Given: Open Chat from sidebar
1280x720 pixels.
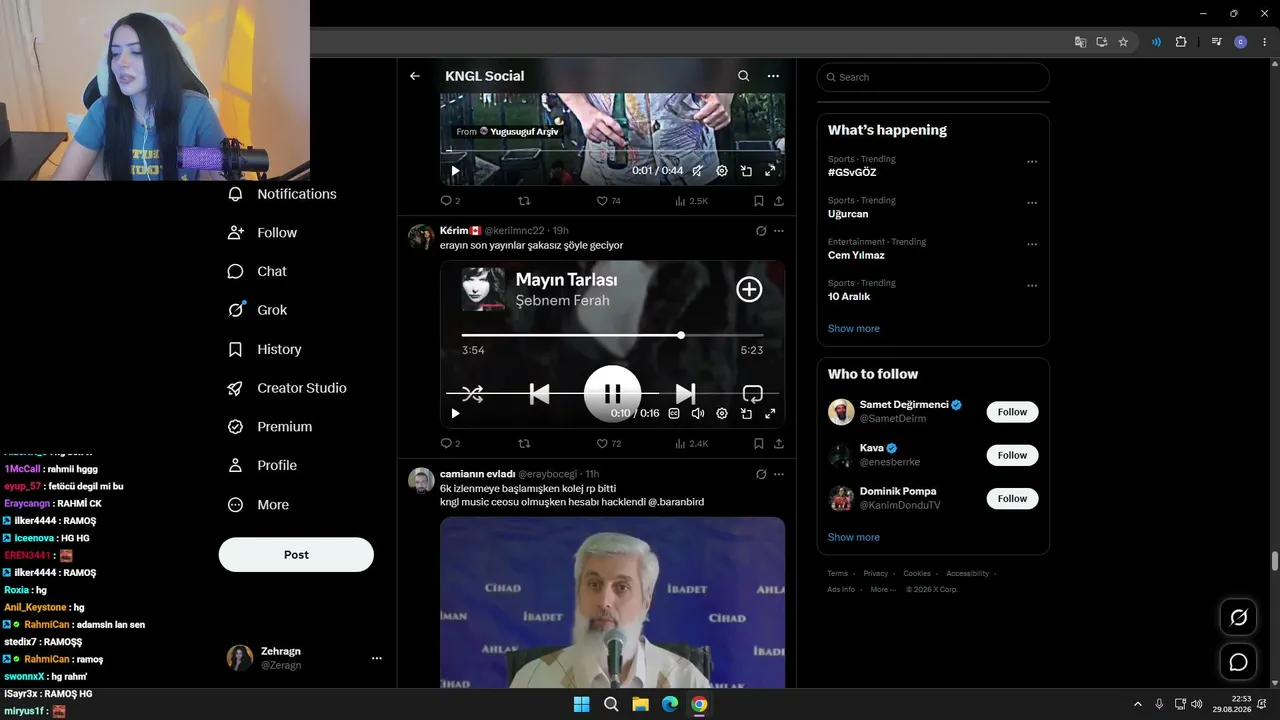Looking at the screenshot, I should coord(258,271).
